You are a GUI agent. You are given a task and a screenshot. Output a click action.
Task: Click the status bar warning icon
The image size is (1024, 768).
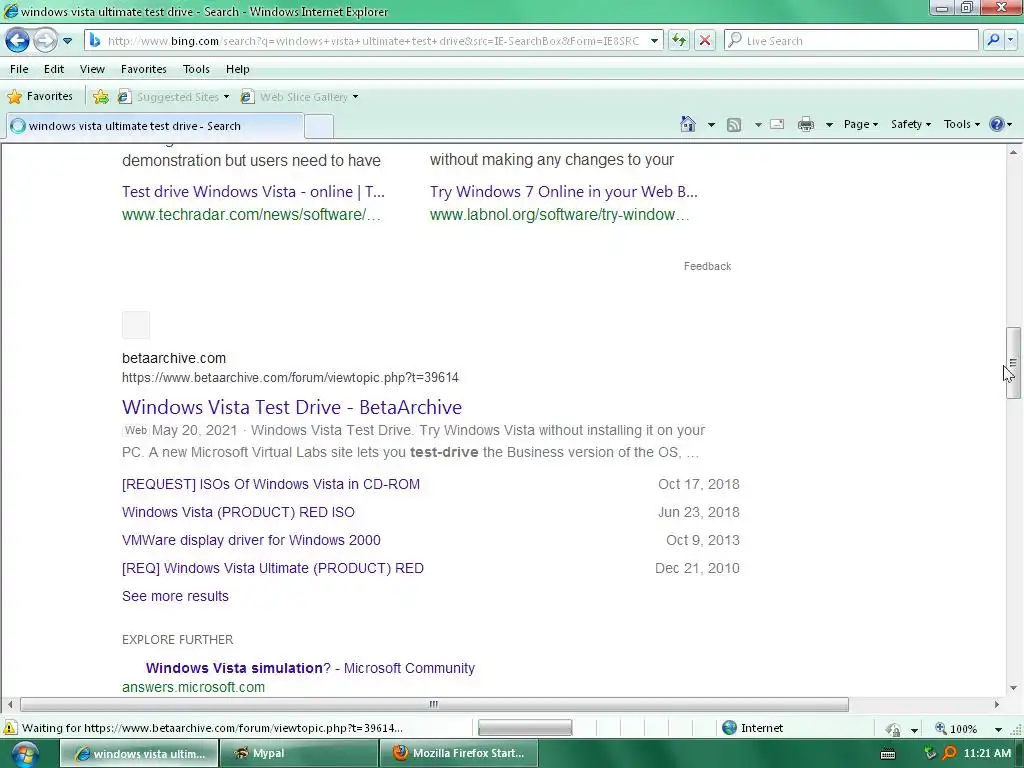point(10,728)
